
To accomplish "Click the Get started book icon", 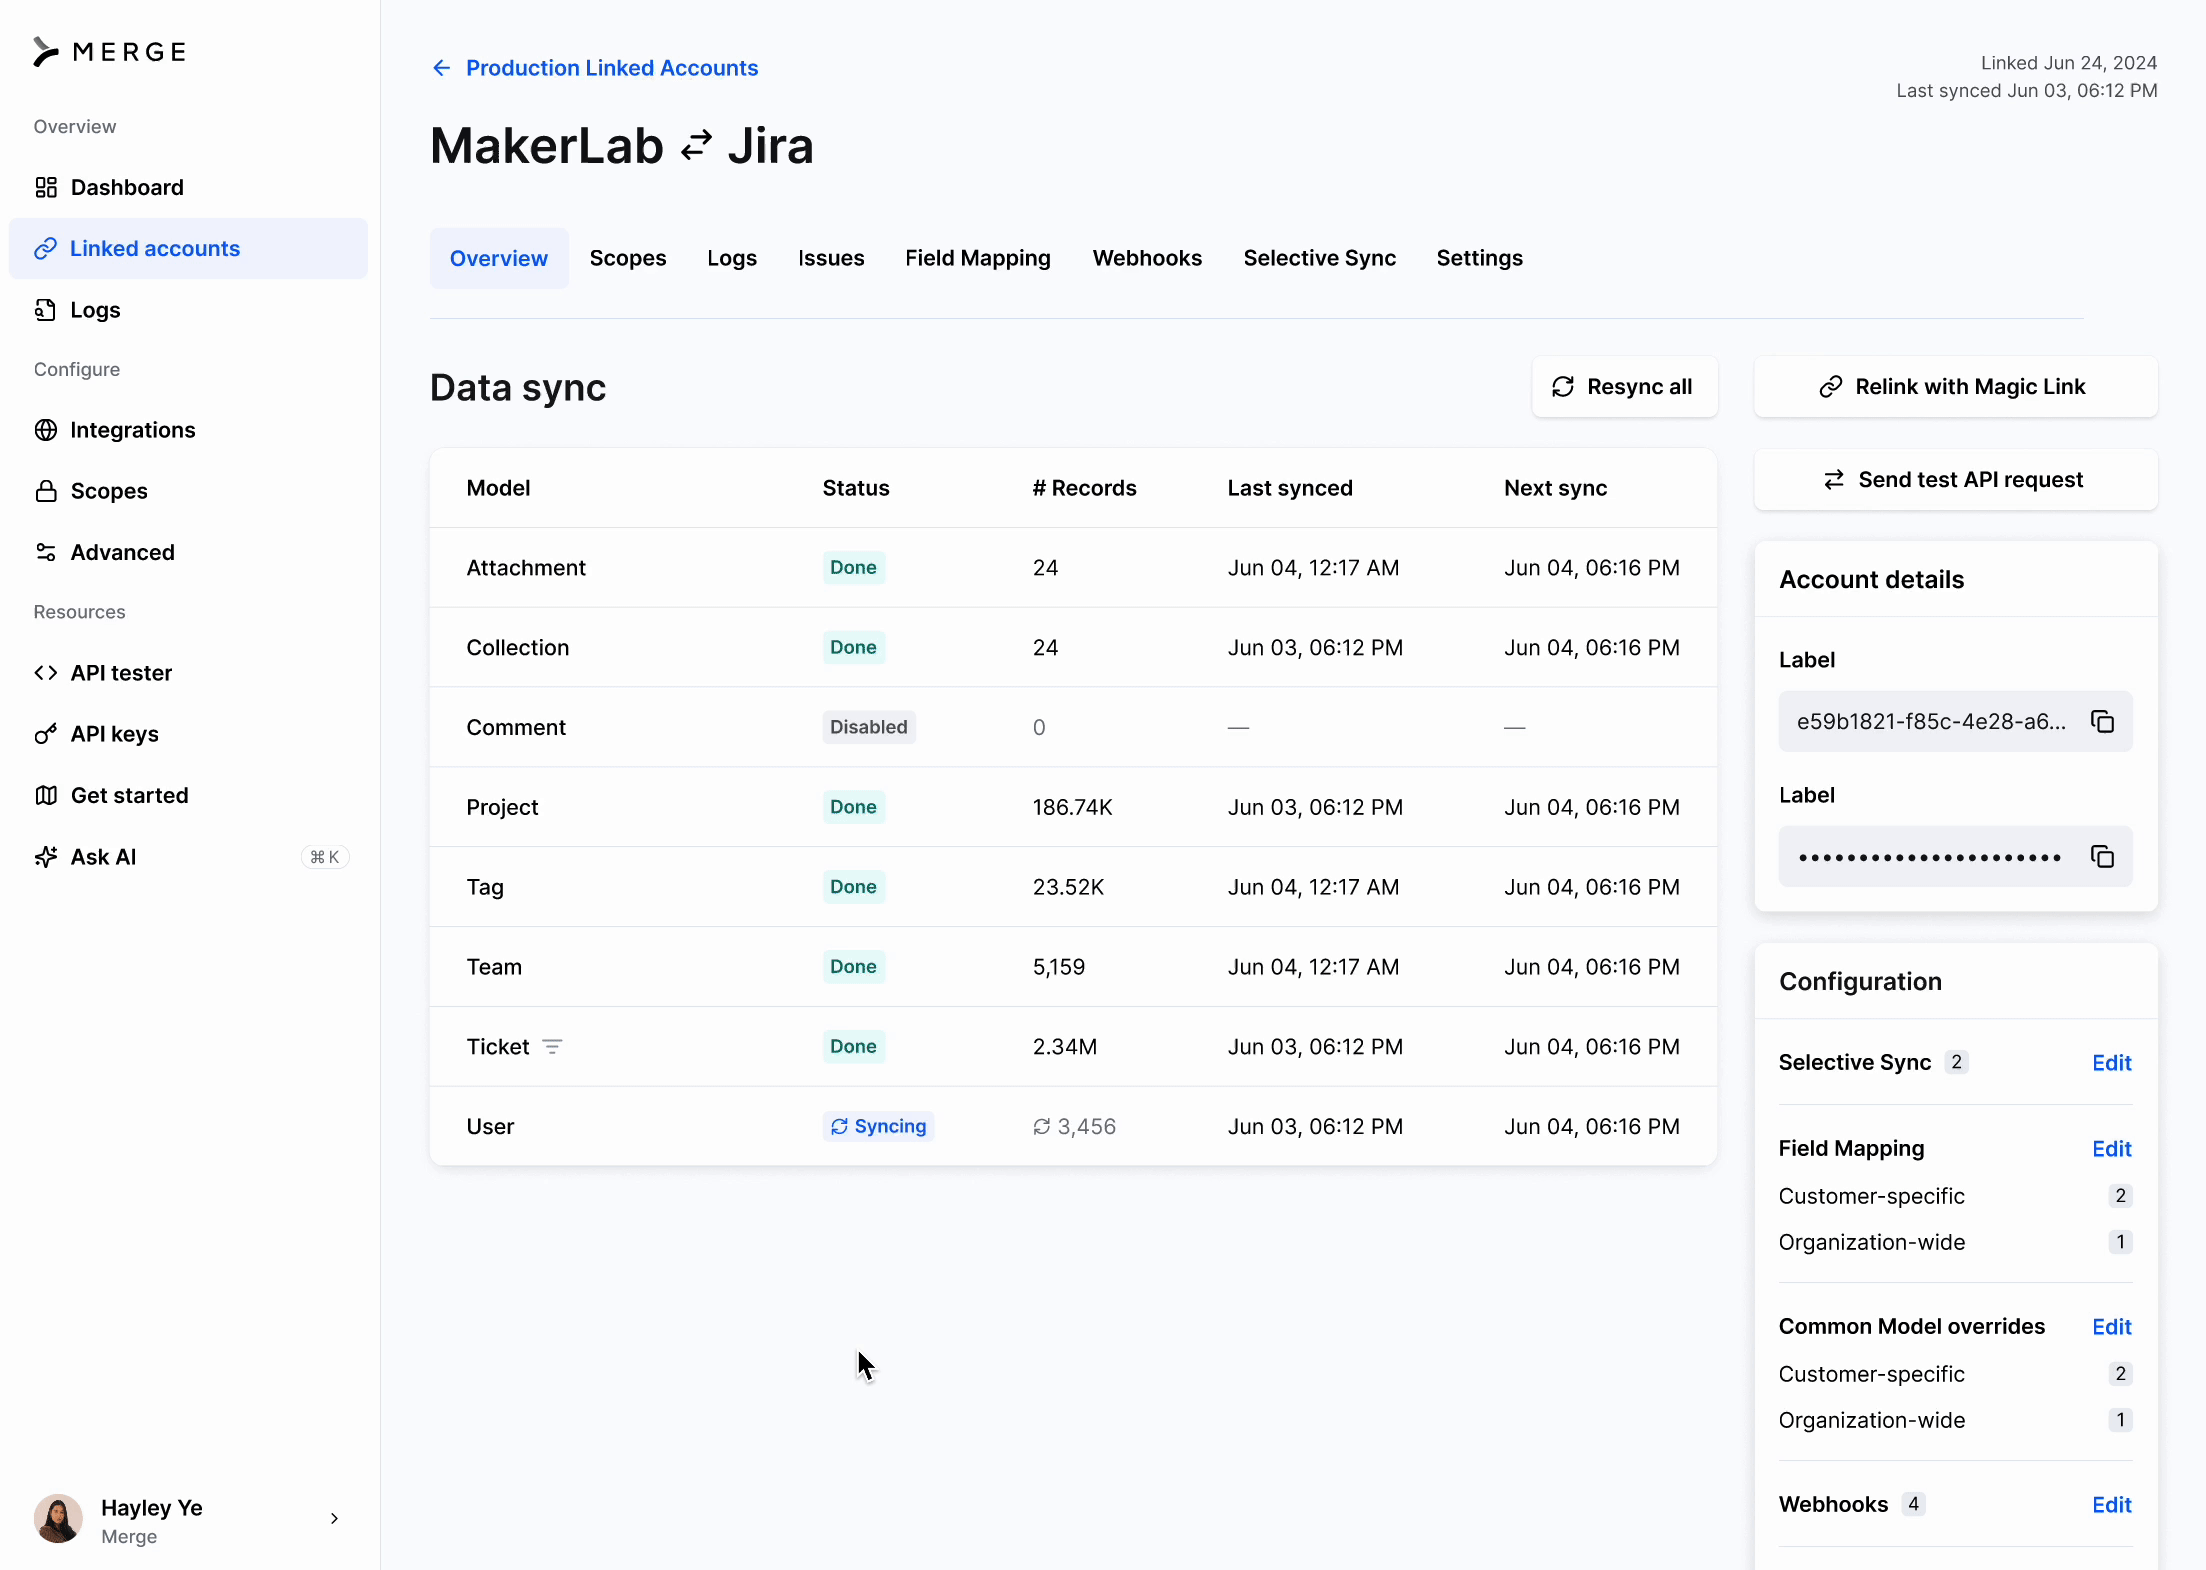I will pos(46,795).
